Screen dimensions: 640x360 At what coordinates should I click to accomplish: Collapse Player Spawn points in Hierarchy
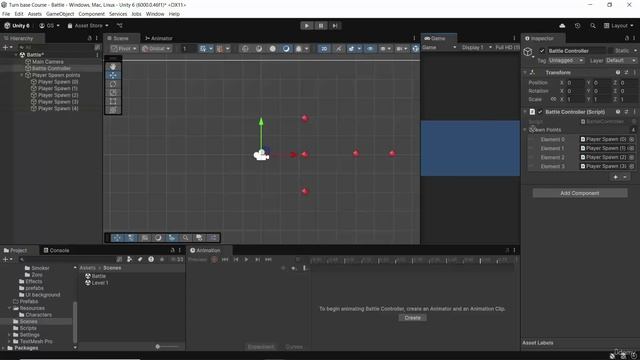coord(22,75)
